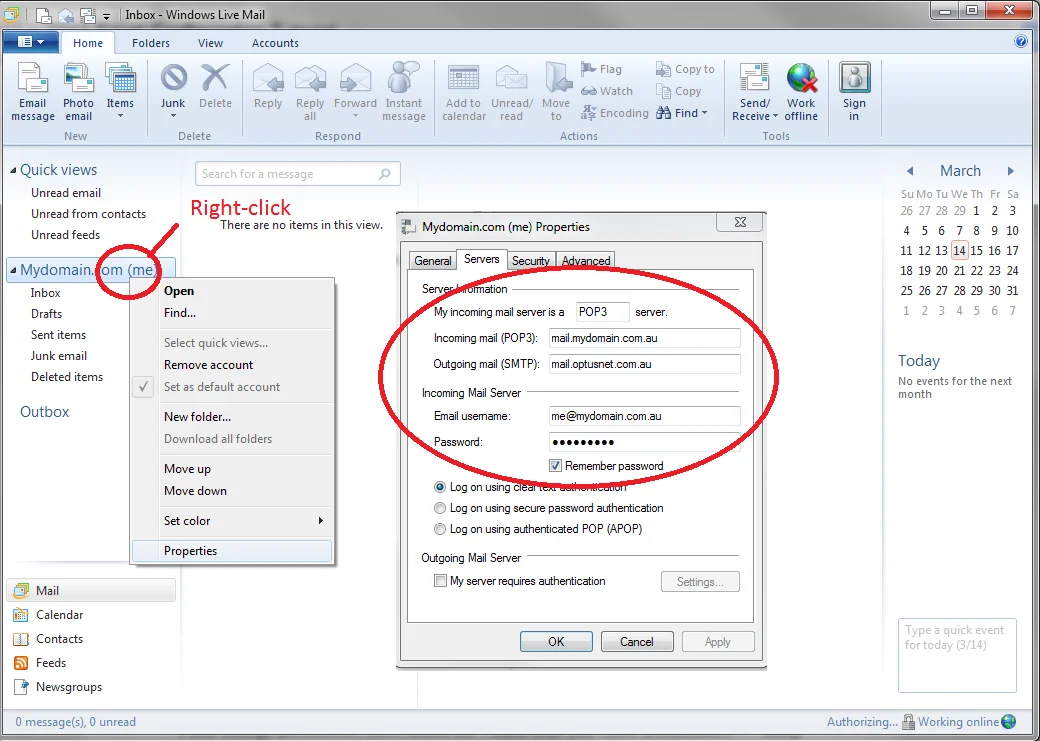Open the Security tab in Properties
The width and height of the screenshot is (1040, 741).
pyautogui.click(x=531, y=261)
